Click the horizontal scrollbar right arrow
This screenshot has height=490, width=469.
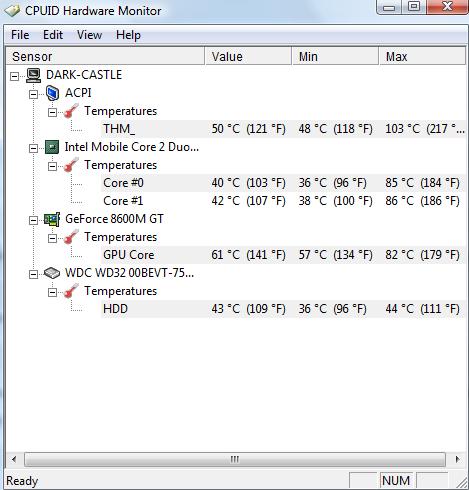(457, 459)
